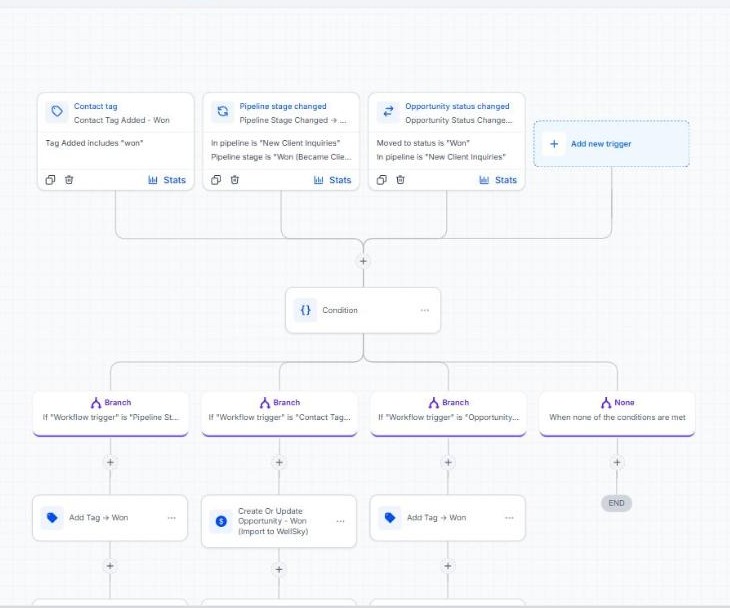Image resolution: width=730 pixels, height=608 pixels.
Task: Open the Pipeline St... Branch
Action: pos(110,414)
